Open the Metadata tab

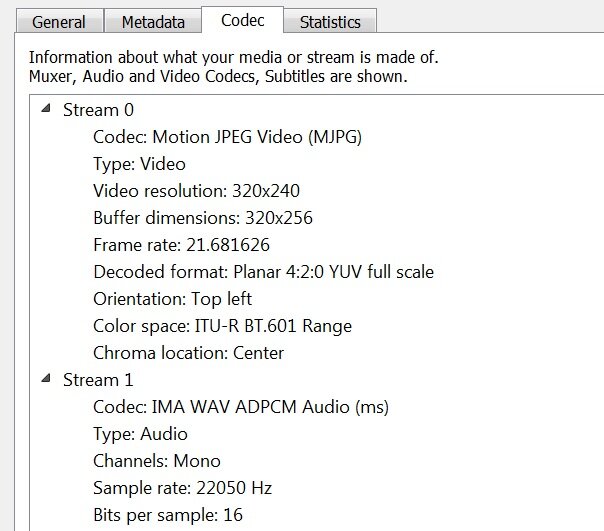[x=153, y=22]
